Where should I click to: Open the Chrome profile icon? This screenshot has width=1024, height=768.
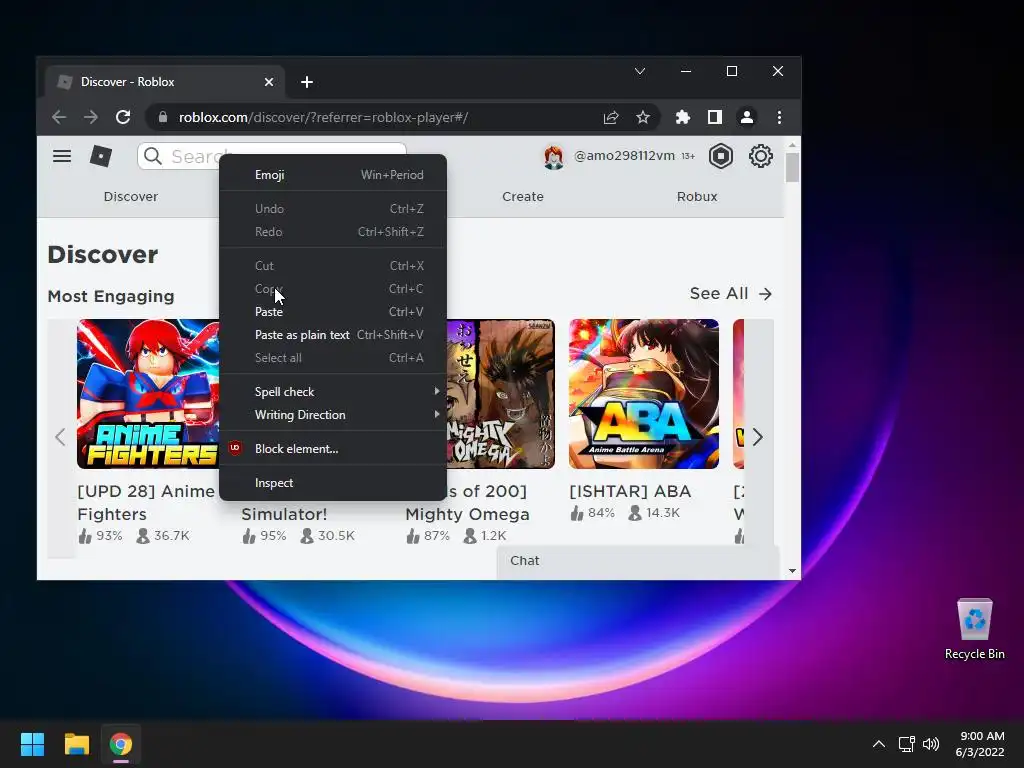click(x=746, y=118)
